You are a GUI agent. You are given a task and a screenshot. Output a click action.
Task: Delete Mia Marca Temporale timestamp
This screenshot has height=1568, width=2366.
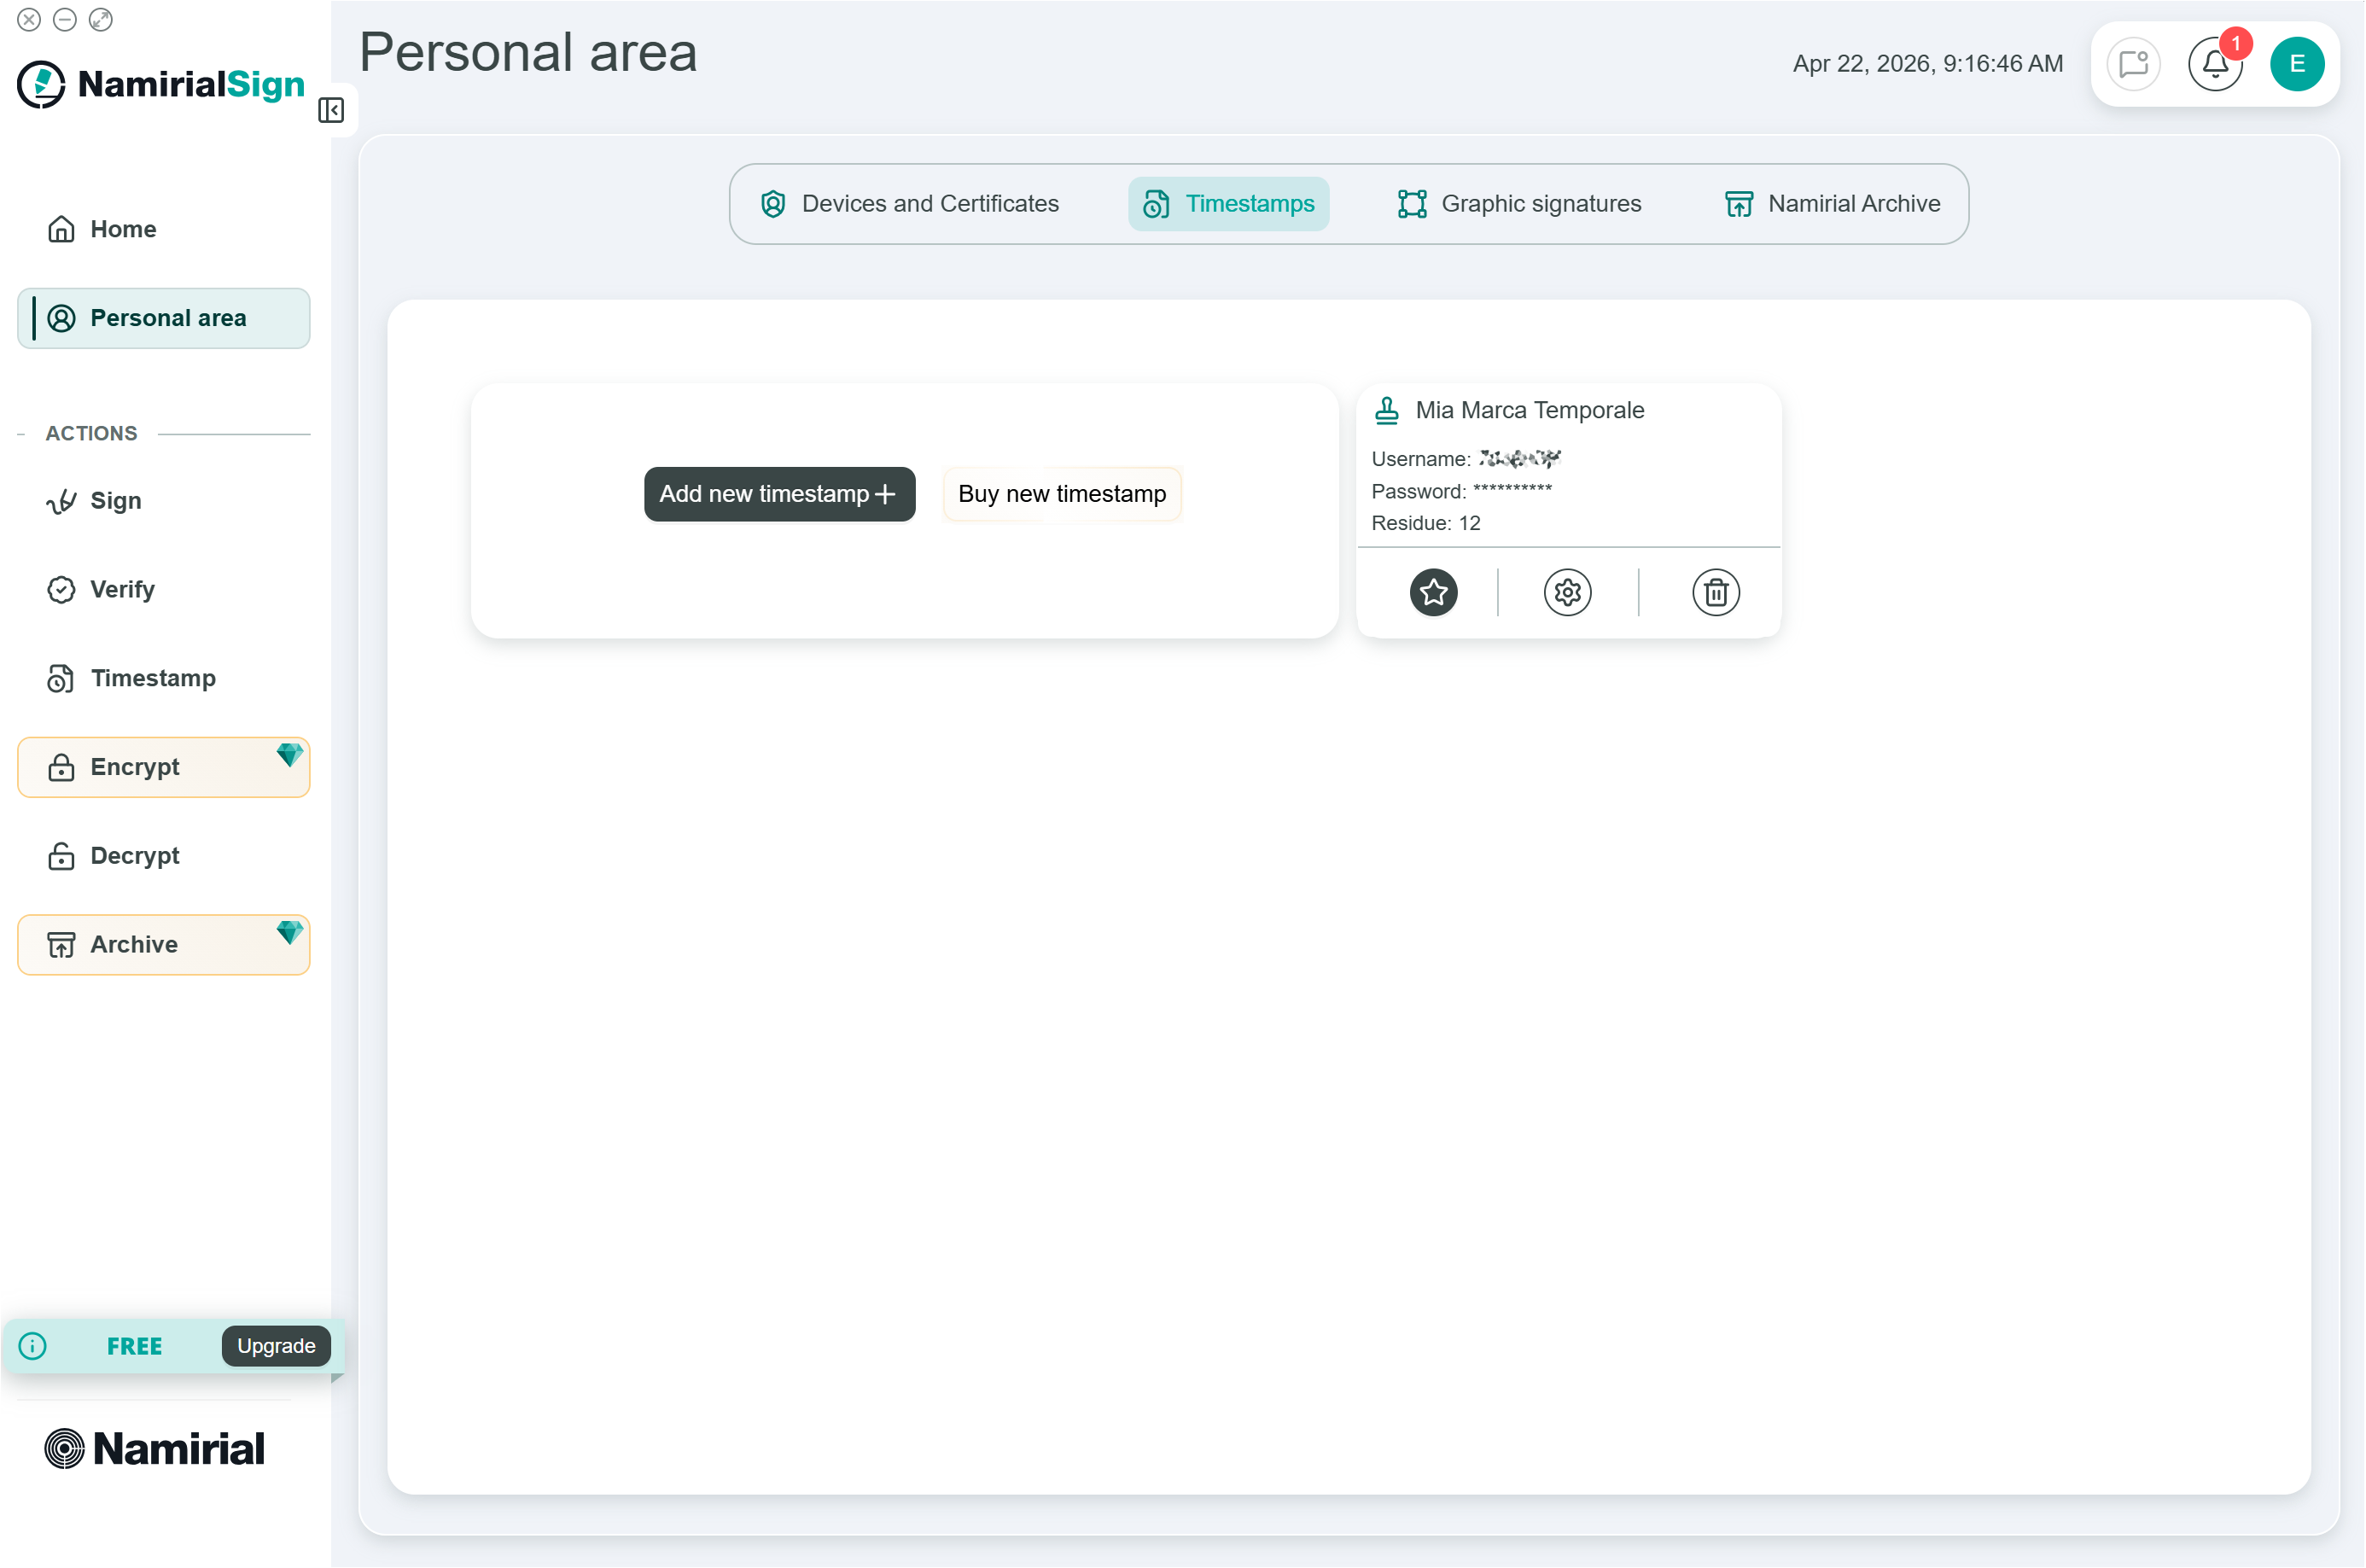click(x=1715, y=593)
